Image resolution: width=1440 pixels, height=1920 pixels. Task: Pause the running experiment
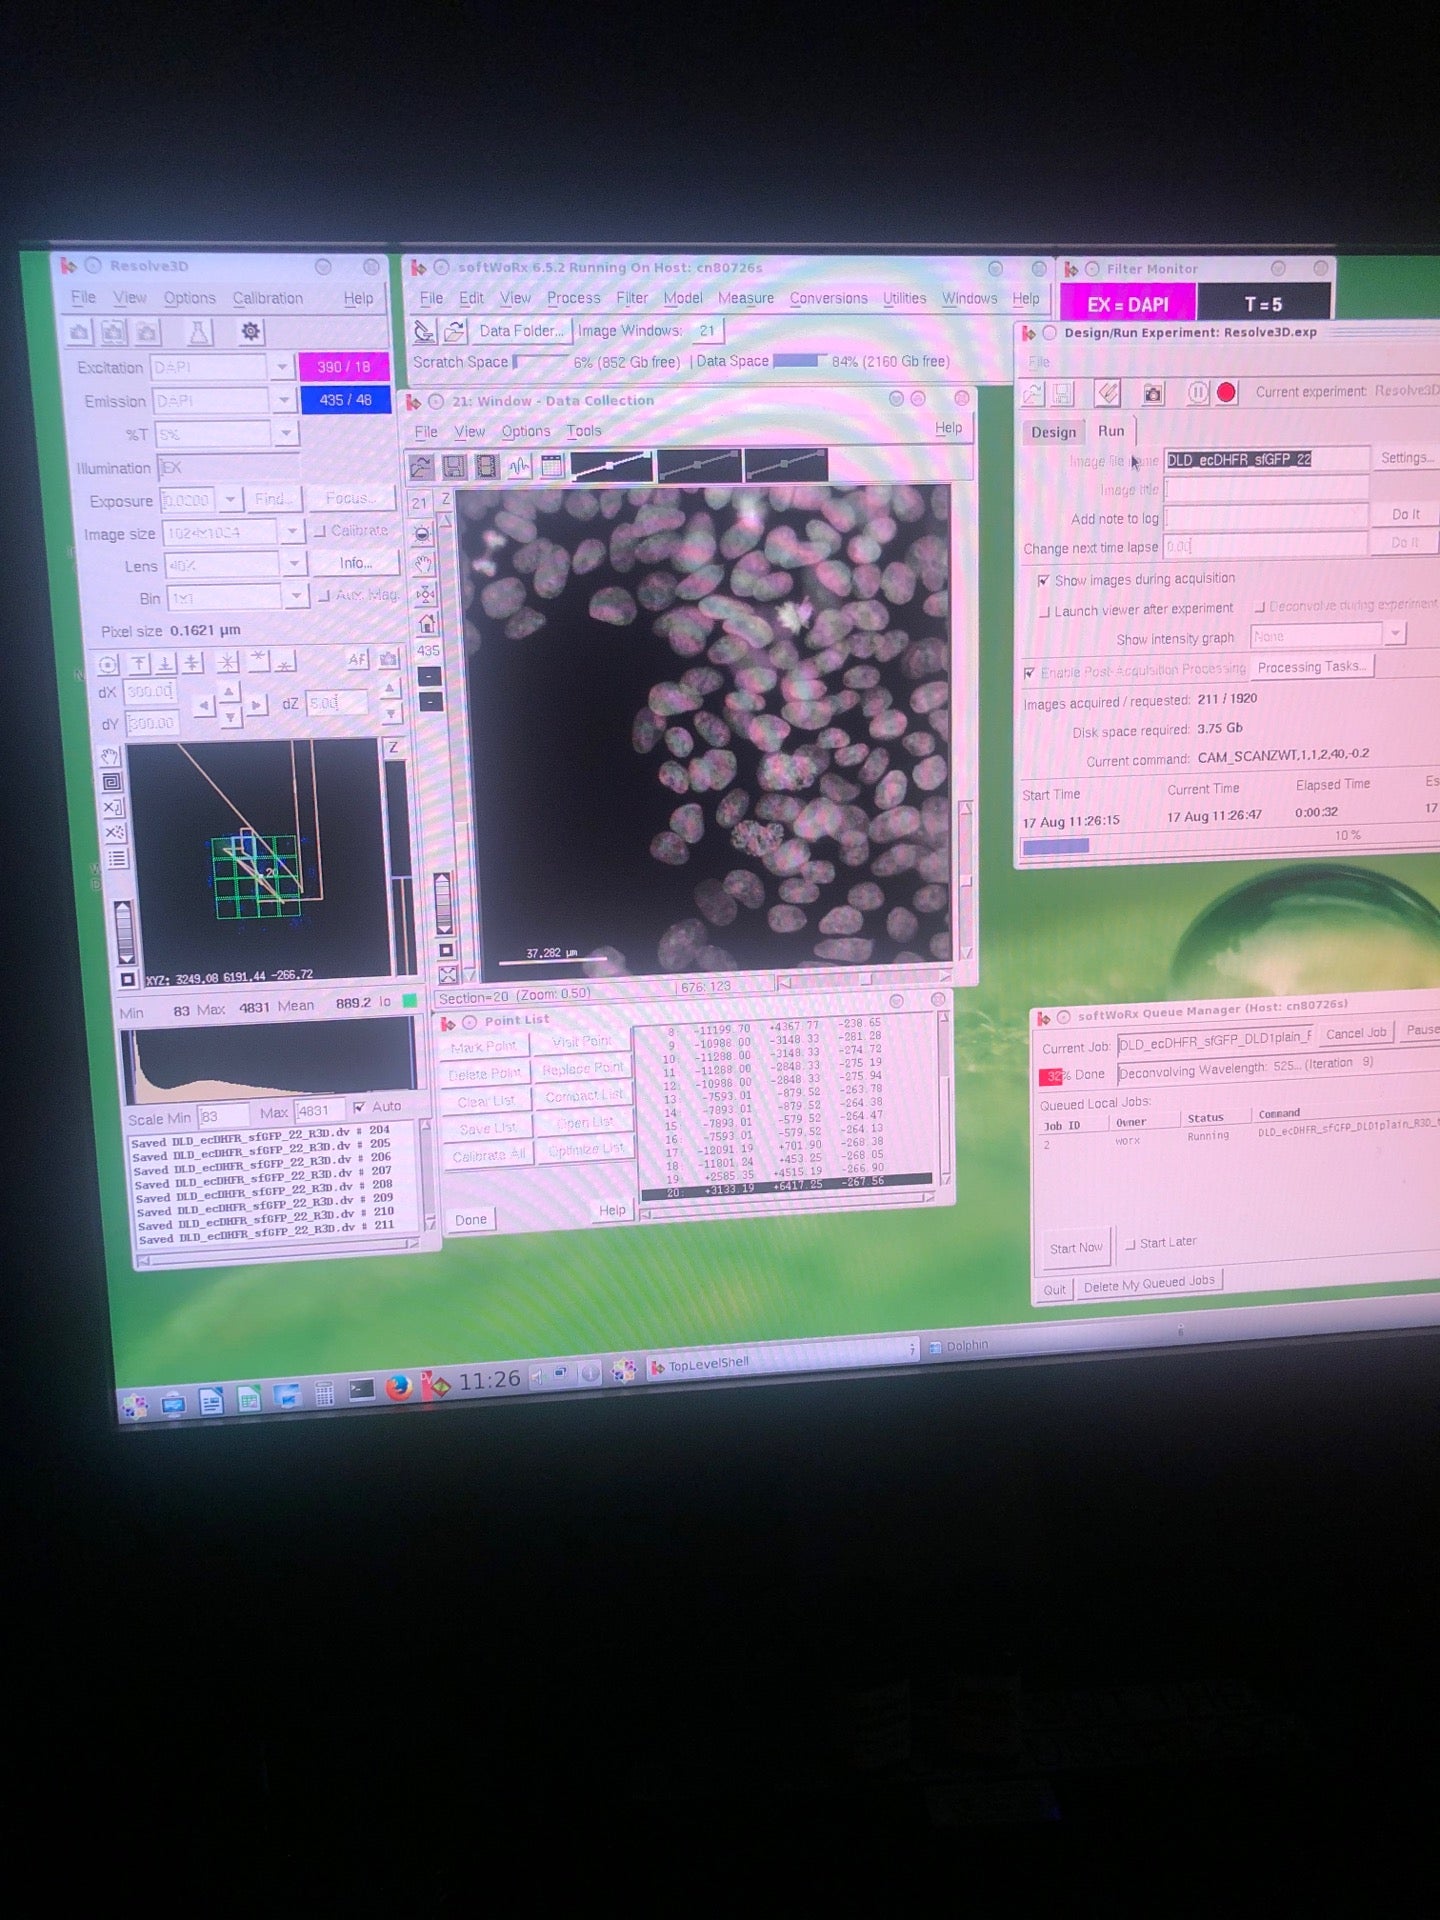tap(1197, 393)
